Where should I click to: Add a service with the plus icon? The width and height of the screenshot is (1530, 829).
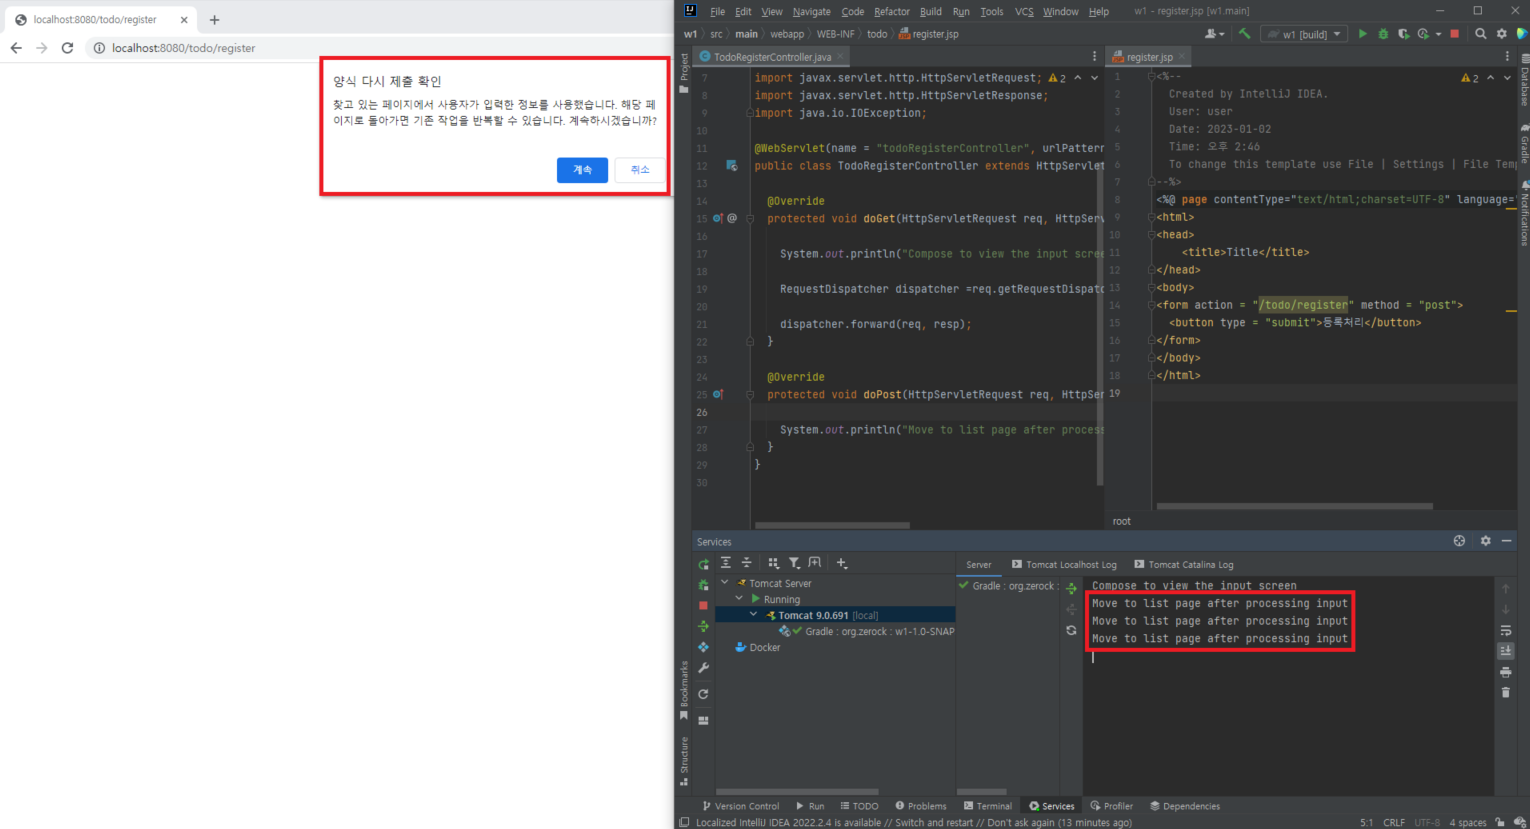pos(842,563)
